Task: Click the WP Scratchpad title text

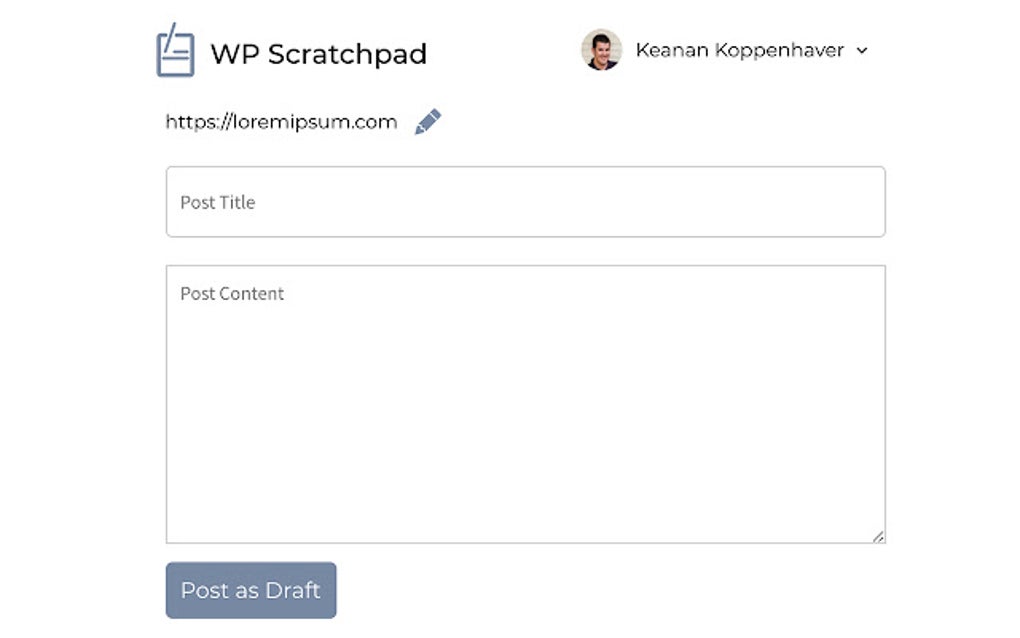Action: pos(318,53)
